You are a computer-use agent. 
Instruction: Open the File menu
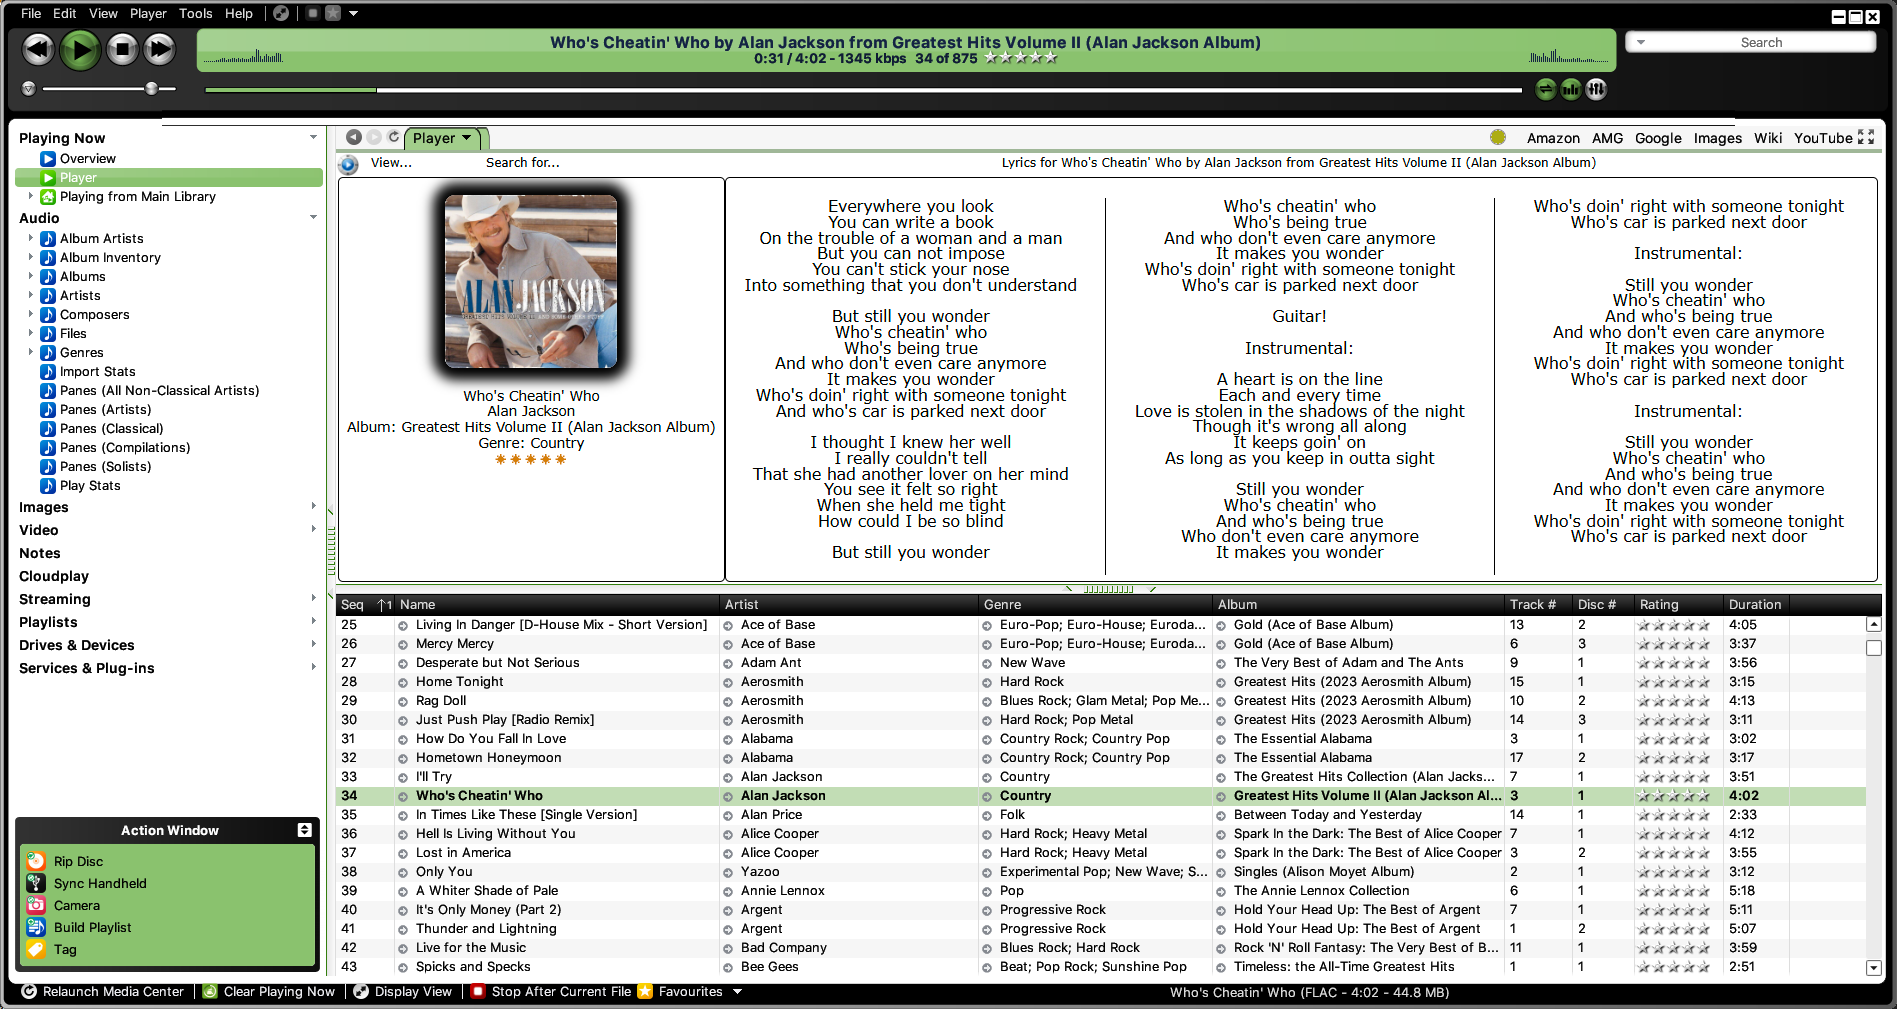pyautogui.click(x=31, y=13)
